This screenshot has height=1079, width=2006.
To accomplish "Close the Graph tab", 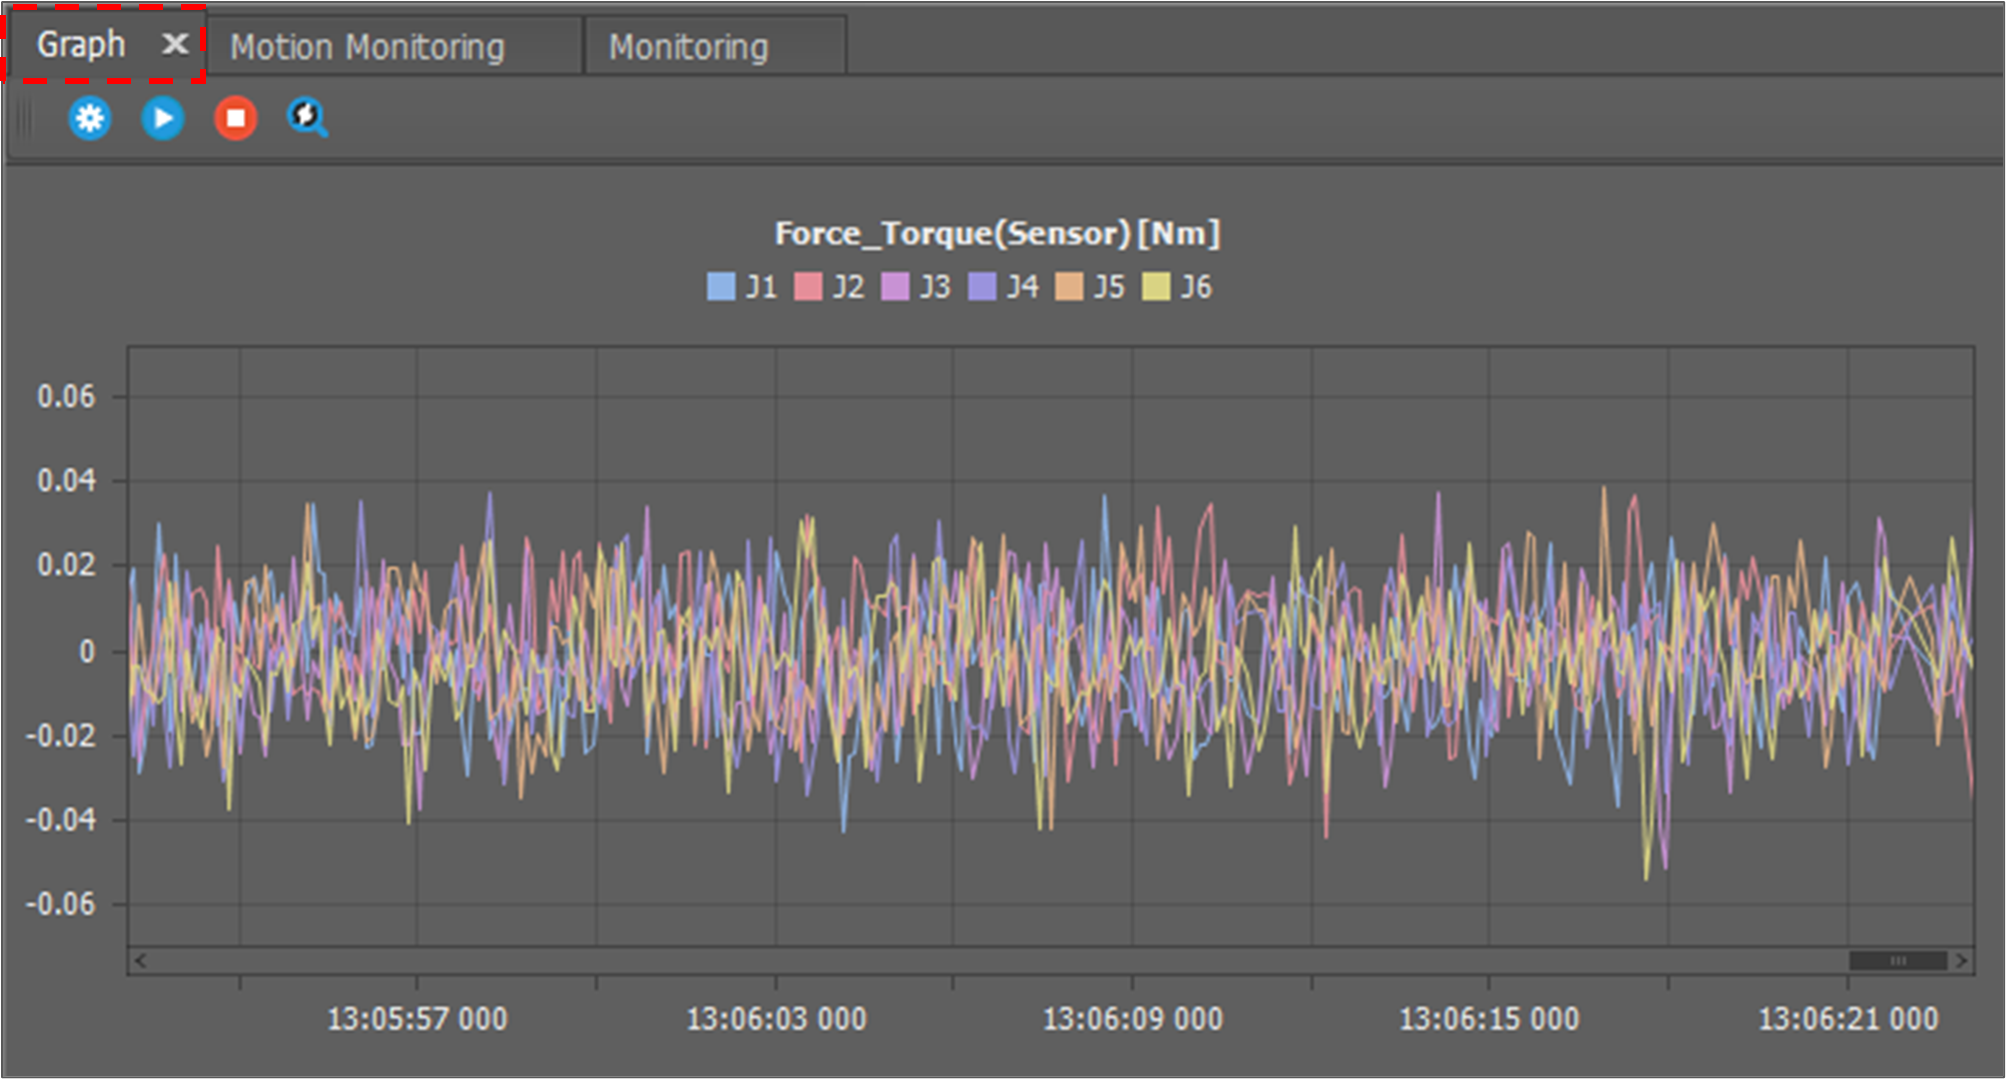I will pos(175,44).
